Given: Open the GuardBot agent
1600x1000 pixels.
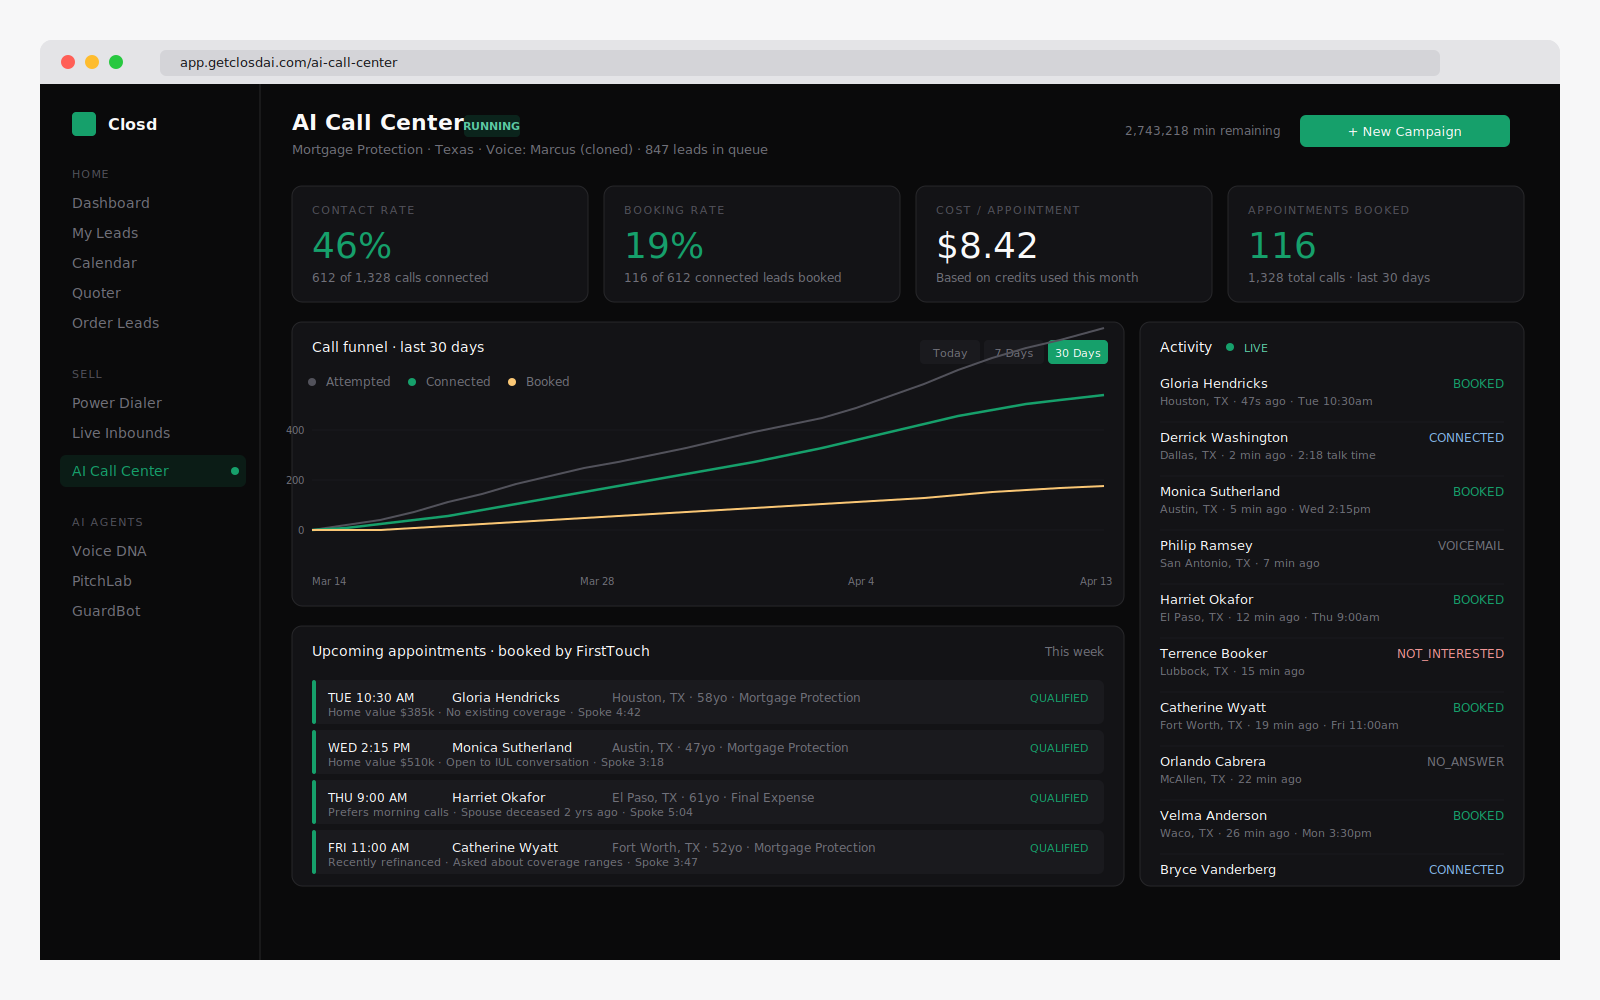Looking at the screenshot, I should pyautogui.click(x=106, y=611).
